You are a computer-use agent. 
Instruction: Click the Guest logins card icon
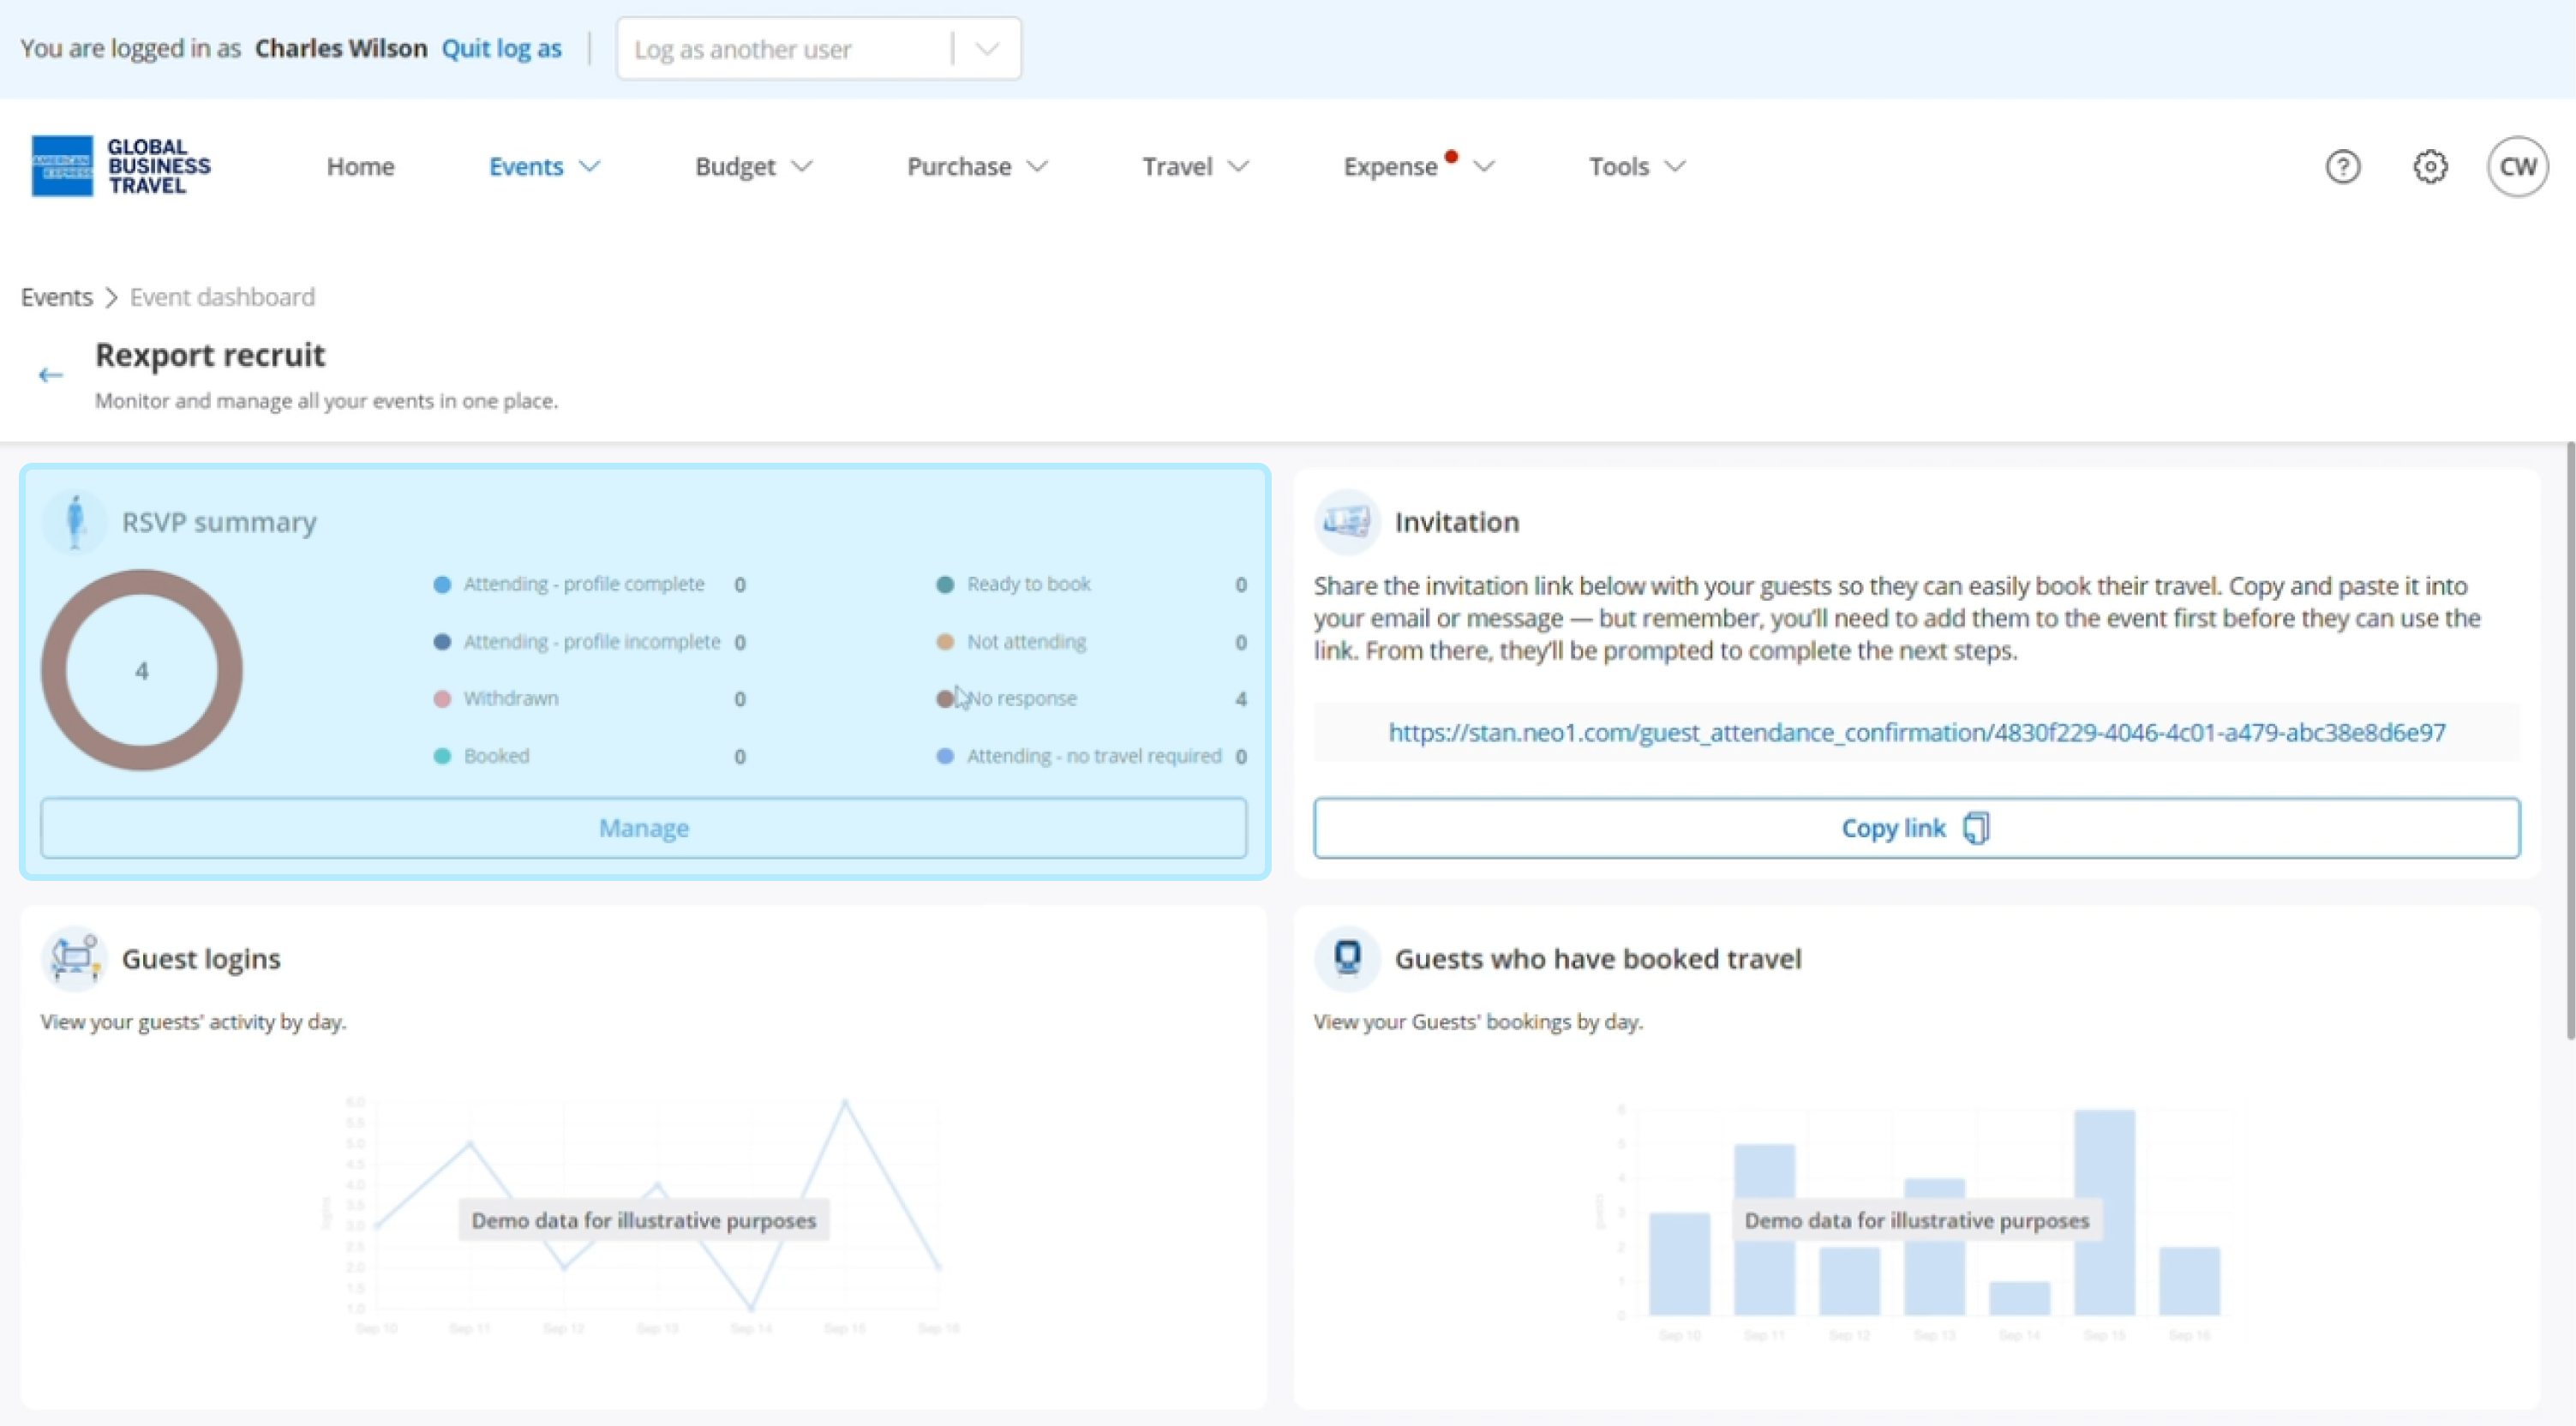tap(75, 958)
